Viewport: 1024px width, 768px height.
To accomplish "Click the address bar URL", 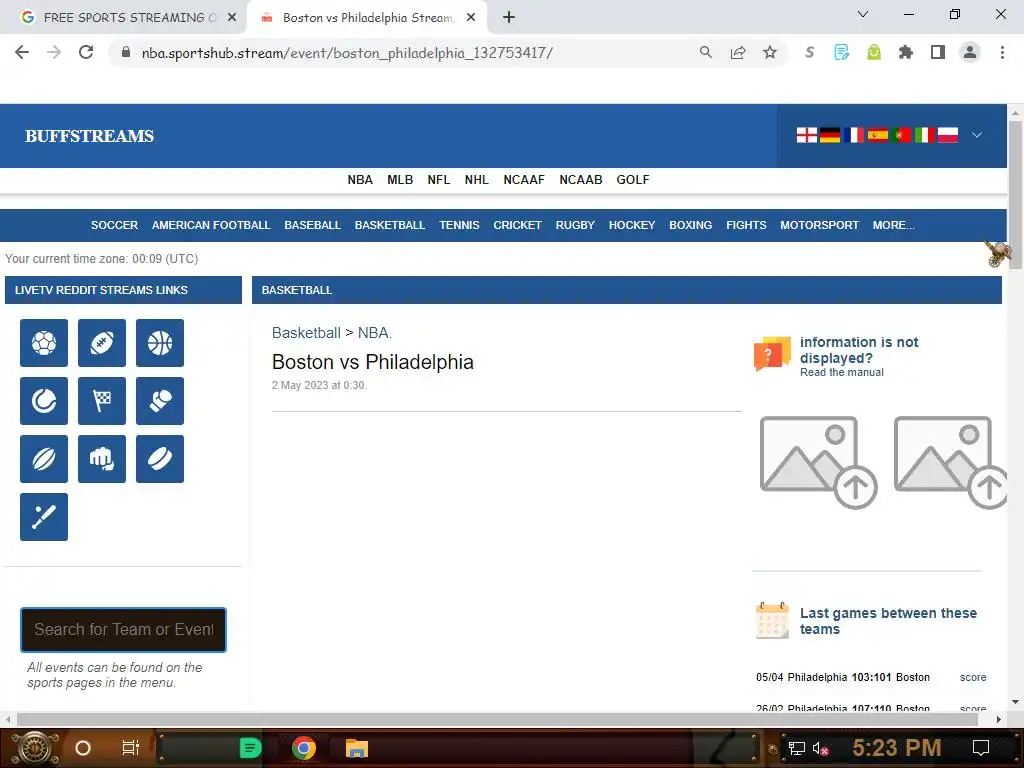I will coord(347,53).
